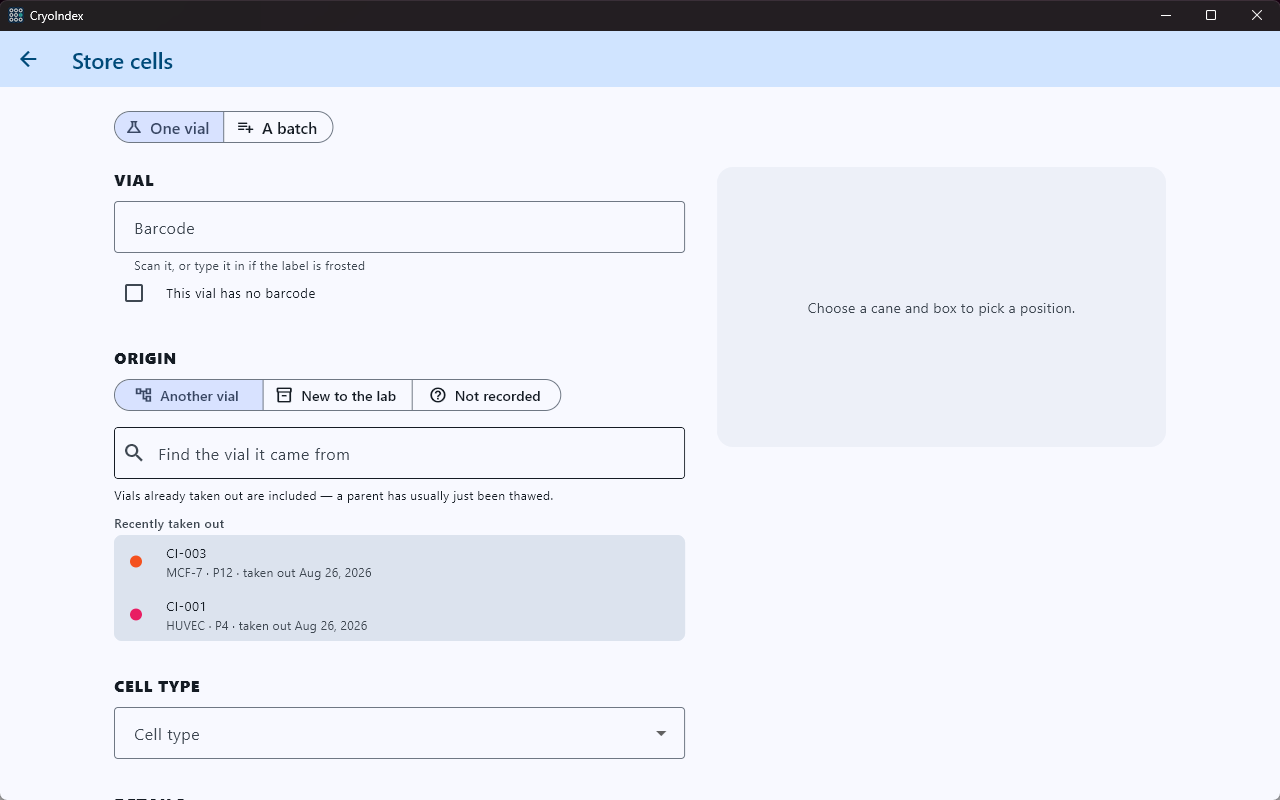Open the Cell type dropdown arrow
This screenshot has width=1280, height=800.
[x=661, y=733]
